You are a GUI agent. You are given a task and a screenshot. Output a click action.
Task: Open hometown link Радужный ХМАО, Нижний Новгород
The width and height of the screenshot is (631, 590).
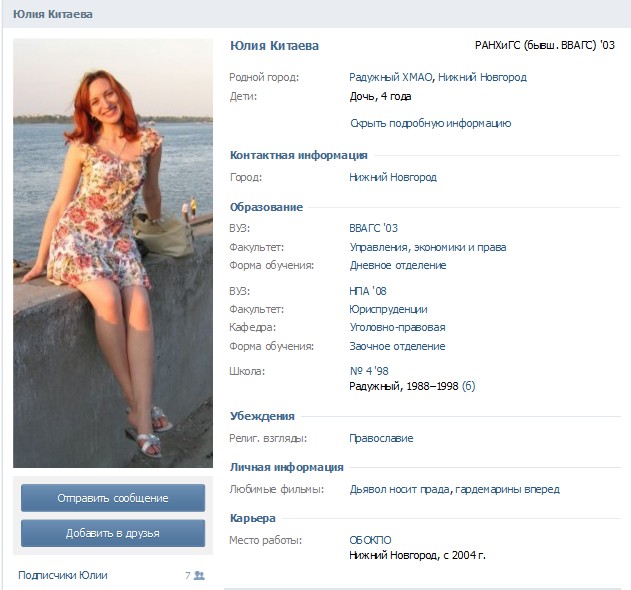(x=437, y=77)
